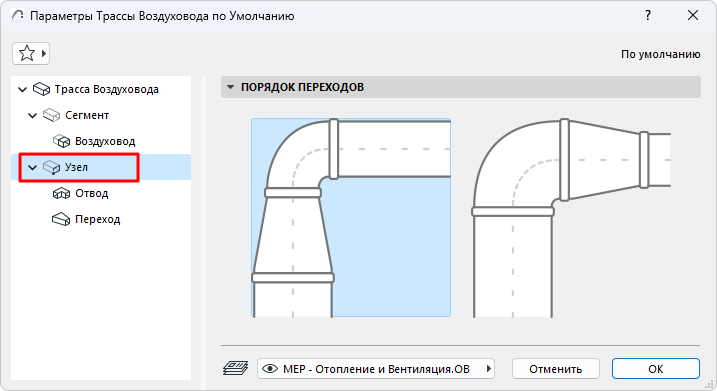Choose transition-after-elbow order option
This screenshot has width=717, height=391.
(x=572, y=218)
